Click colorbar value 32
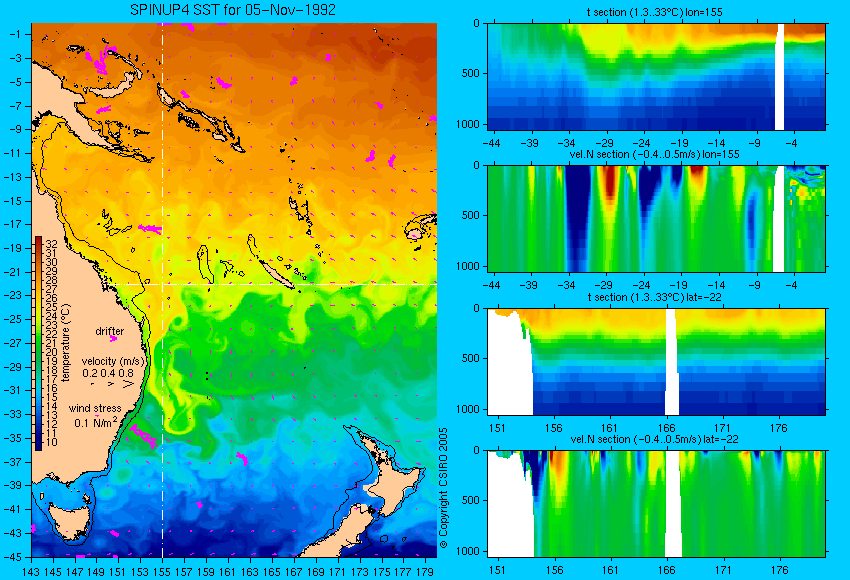This screenshot has width=850, height=580. pyautogui.click(x=51, y=244)
